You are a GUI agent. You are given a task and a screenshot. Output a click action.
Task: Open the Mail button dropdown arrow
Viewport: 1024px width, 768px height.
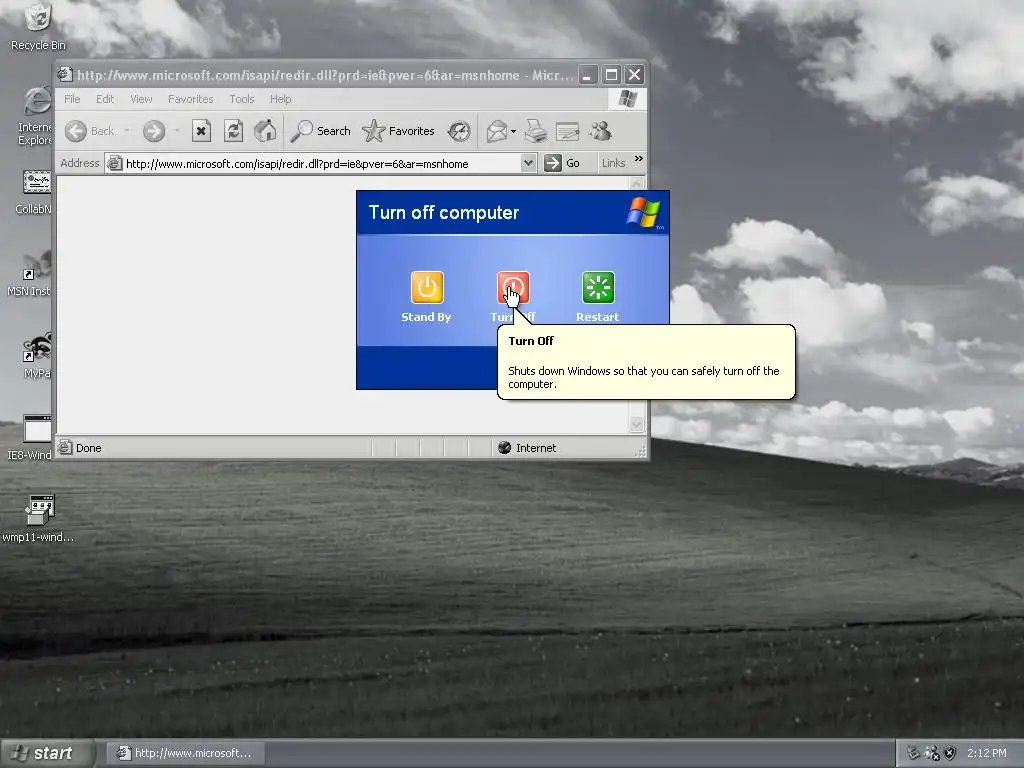[513, 131]
